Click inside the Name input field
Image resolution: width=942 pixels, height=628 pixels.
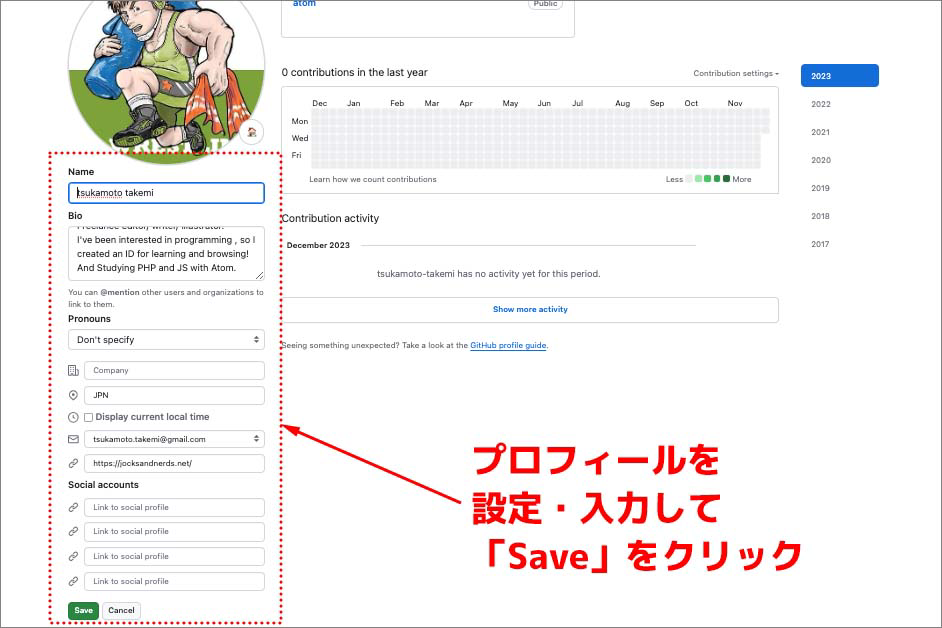(165, 192)
